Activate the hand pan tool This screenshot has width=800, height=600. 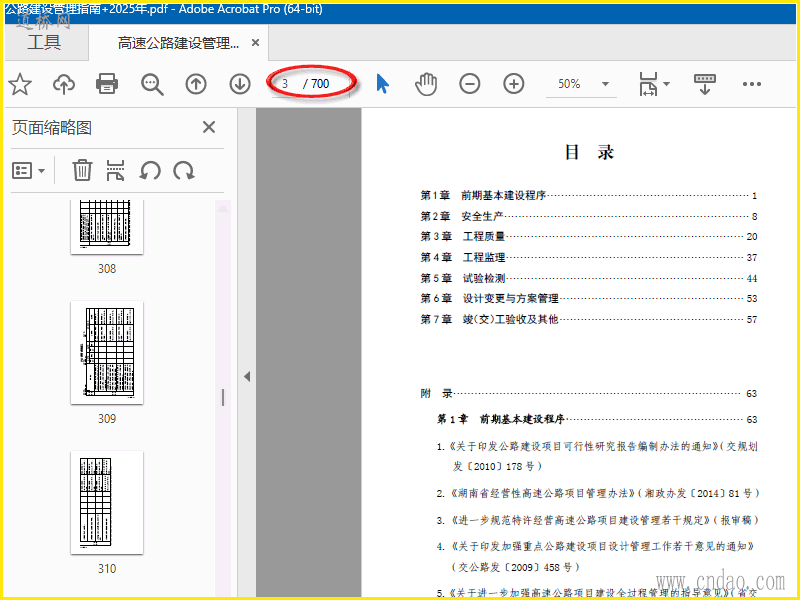click(x=426, y=84)
